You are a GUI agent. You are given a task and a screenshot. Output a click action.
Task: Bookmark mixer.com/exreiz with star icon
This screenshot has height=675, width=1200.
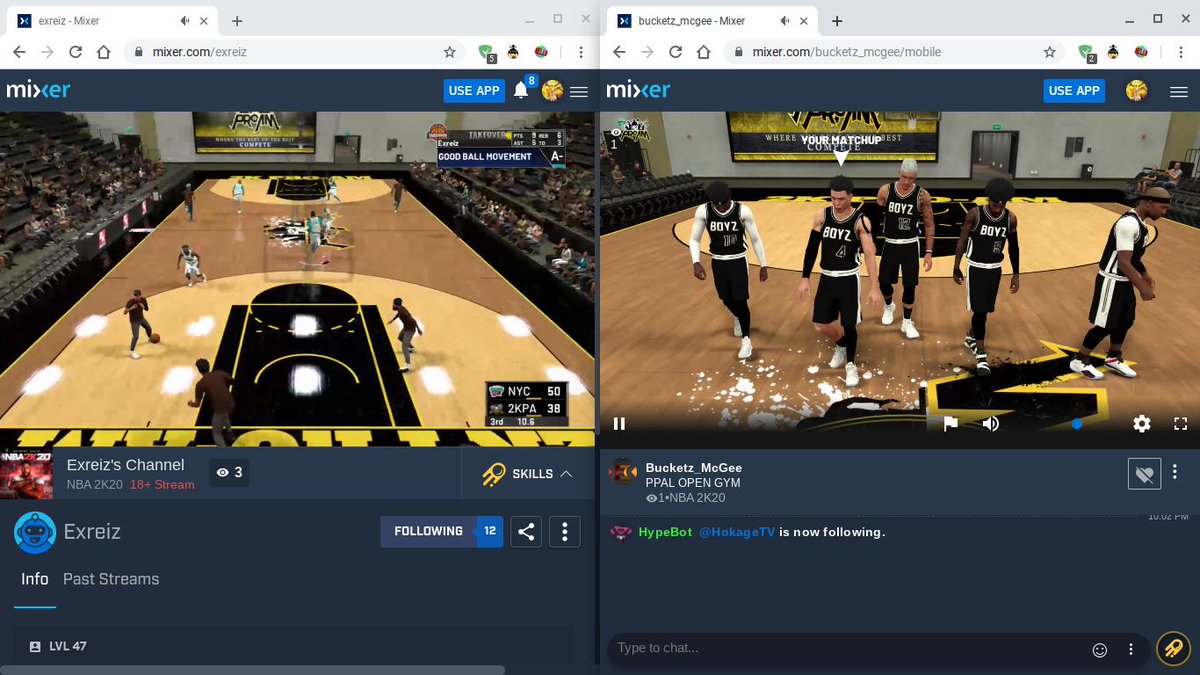coord(450,52)
